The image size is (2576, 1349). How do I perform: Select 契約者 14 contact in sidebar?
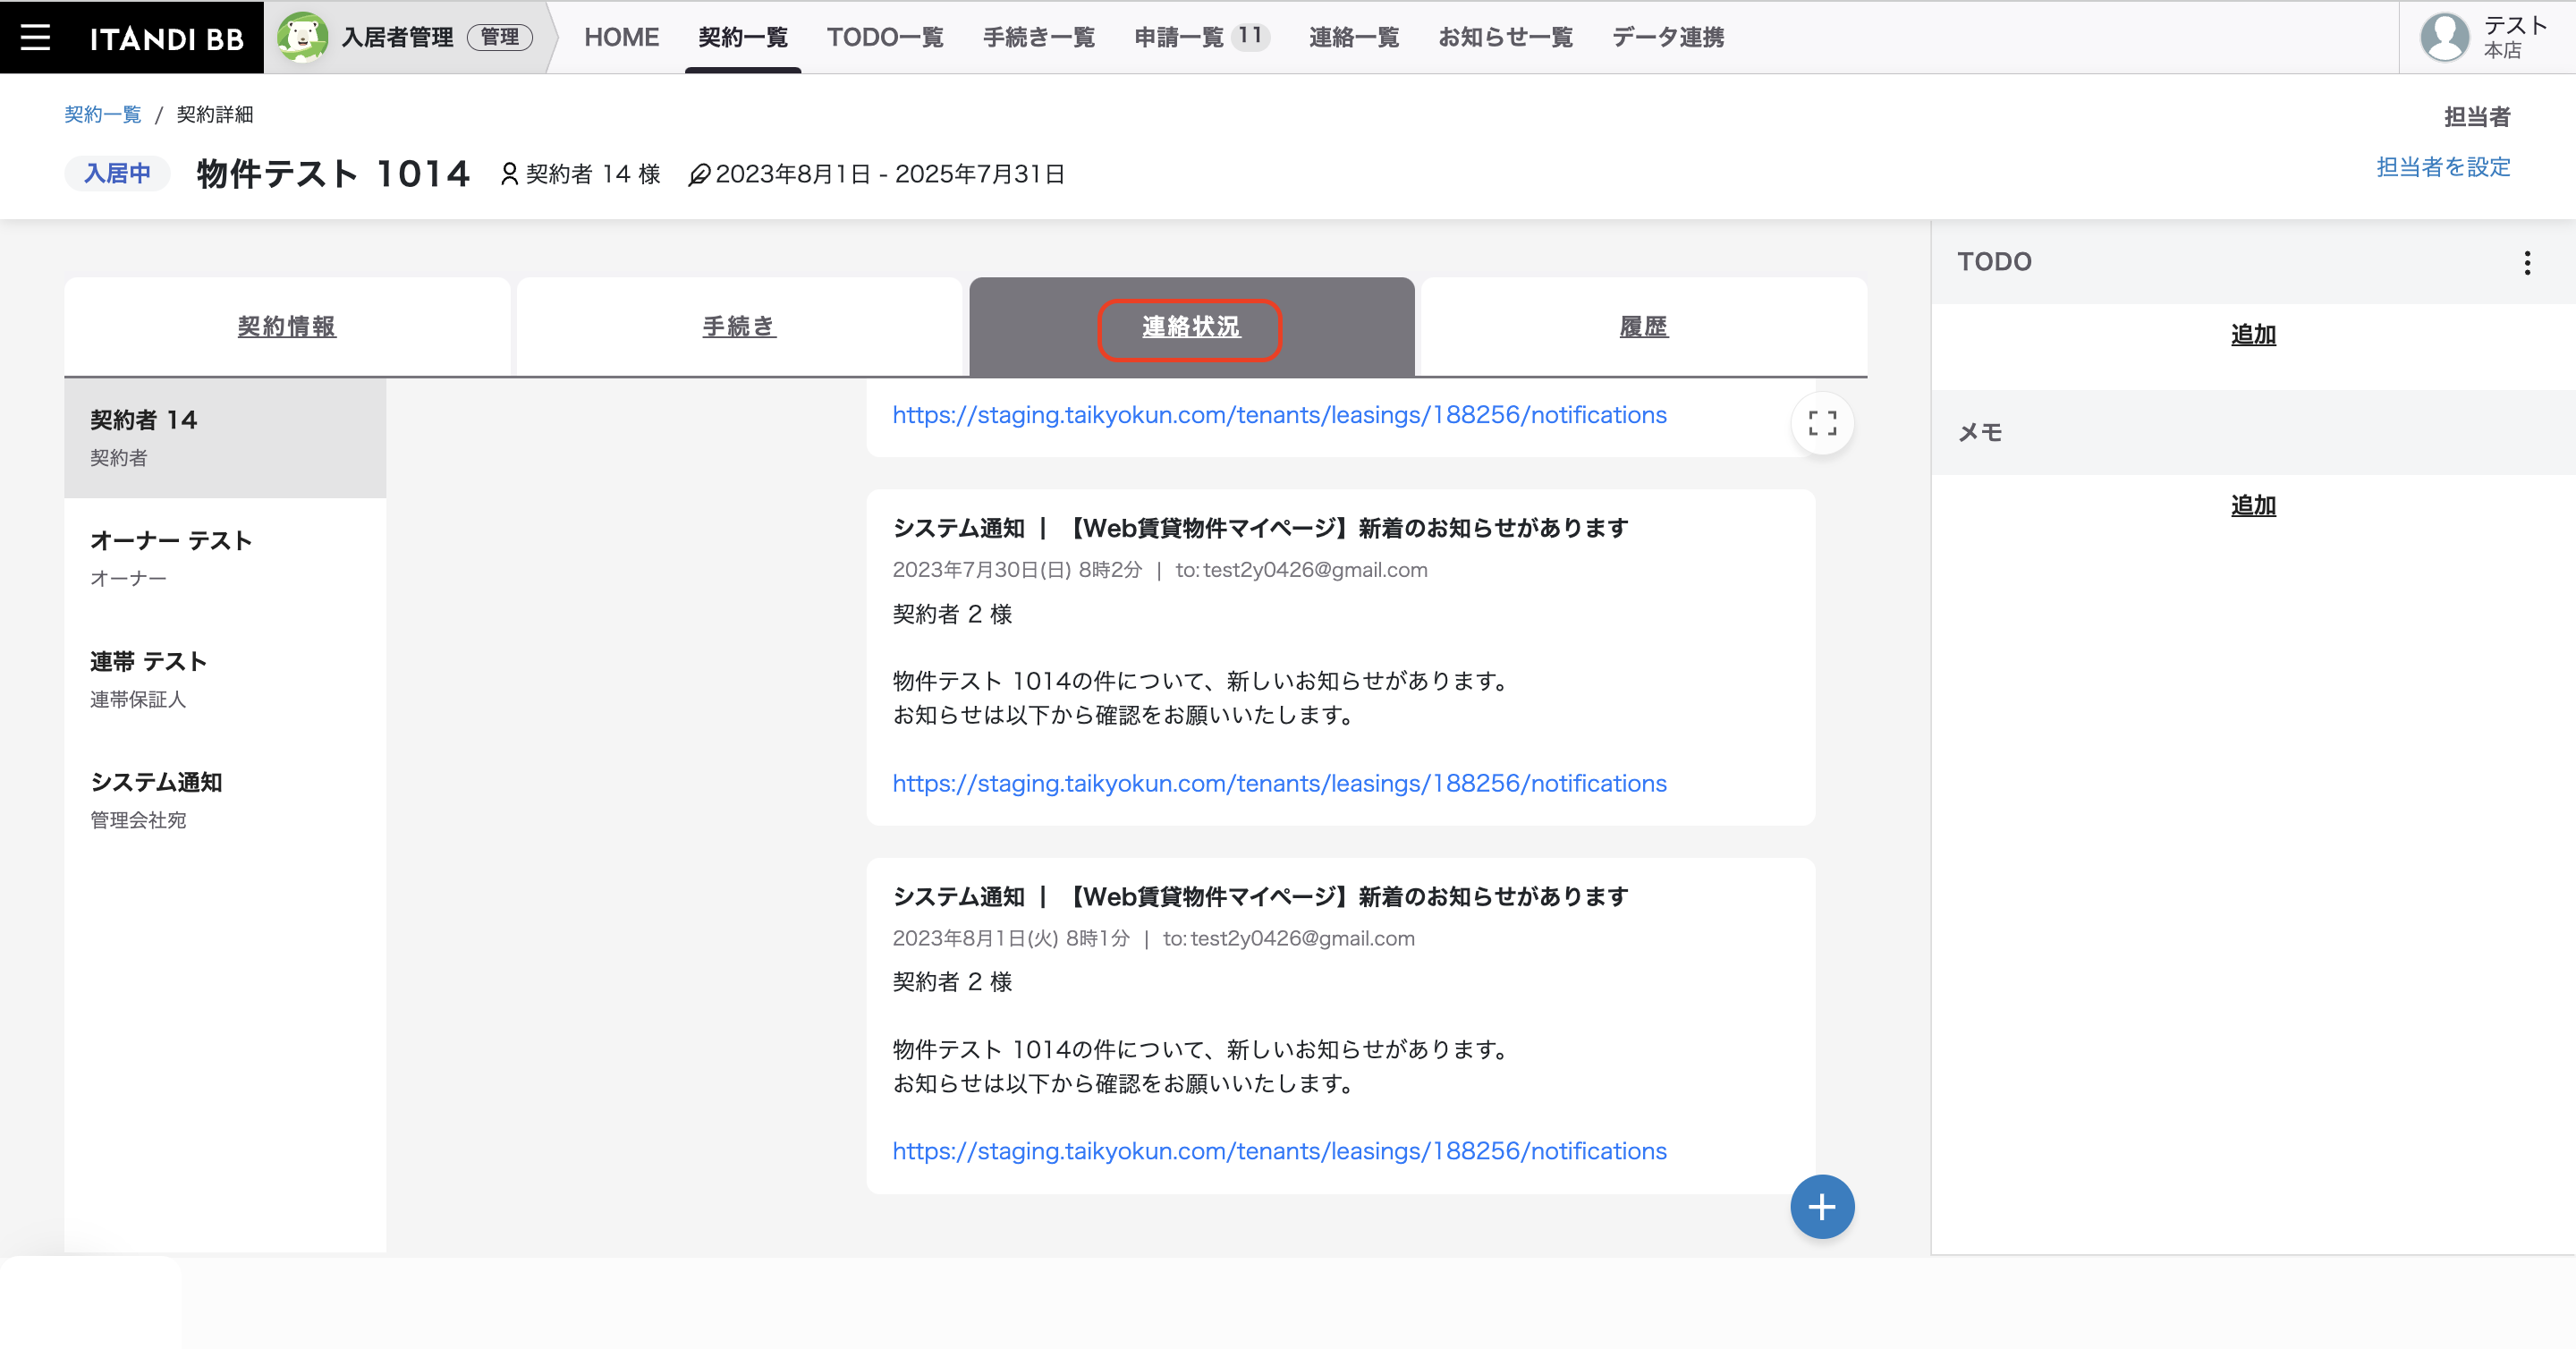[x=225, y=438]
